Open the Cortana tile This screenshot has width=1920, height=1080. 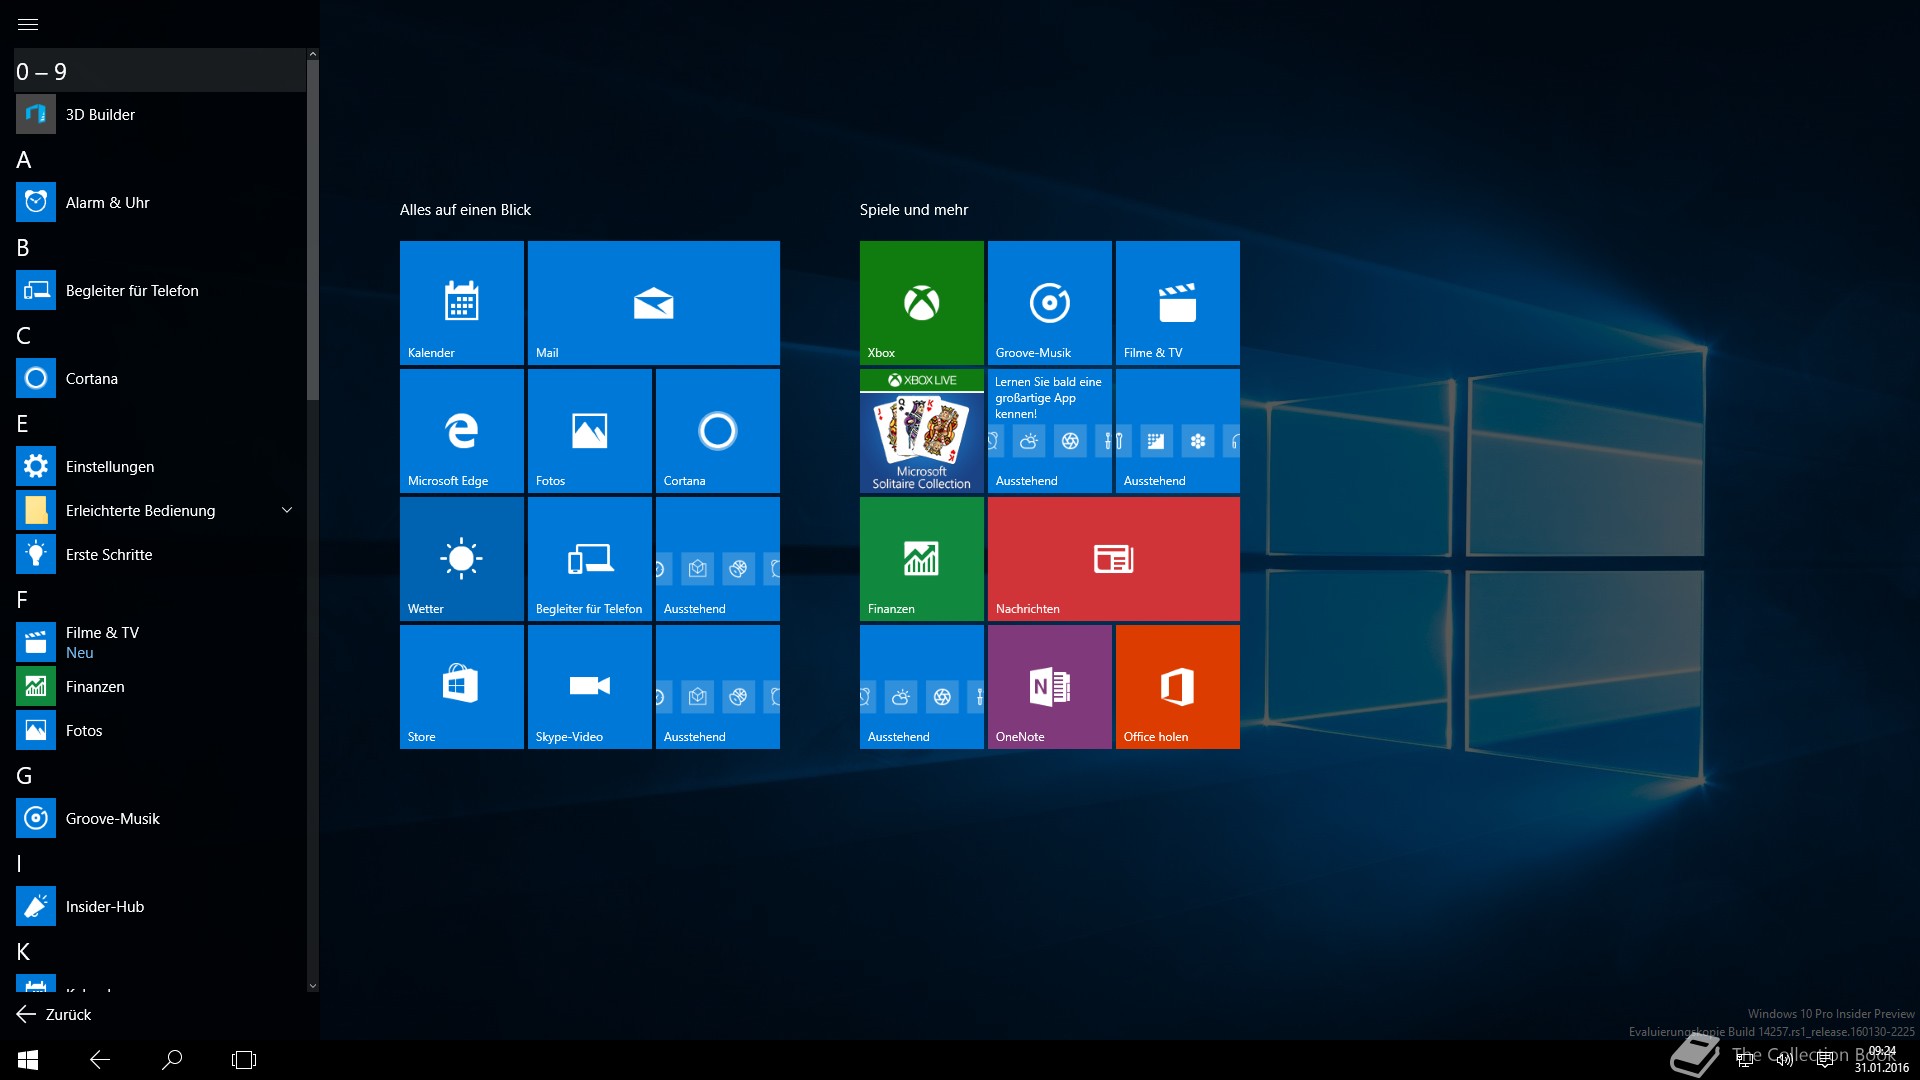click(718, 431)
